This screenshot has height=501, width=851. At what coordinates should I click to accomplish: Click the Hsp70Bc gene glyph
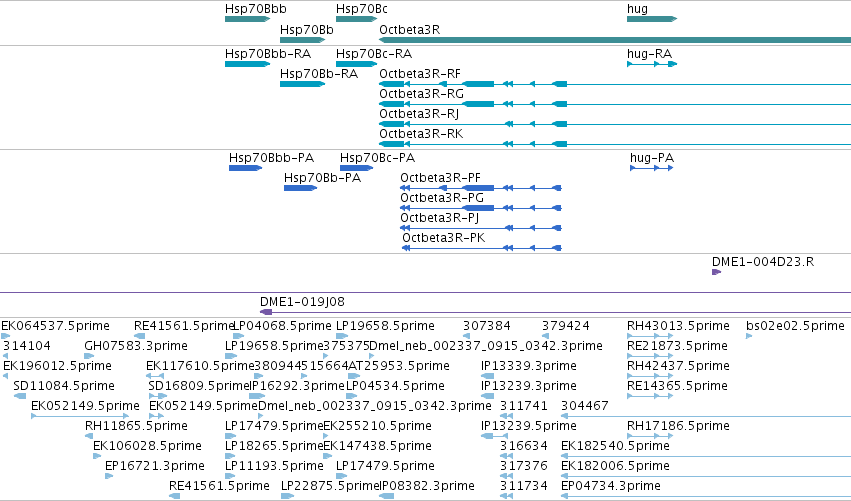click(357, 19)
